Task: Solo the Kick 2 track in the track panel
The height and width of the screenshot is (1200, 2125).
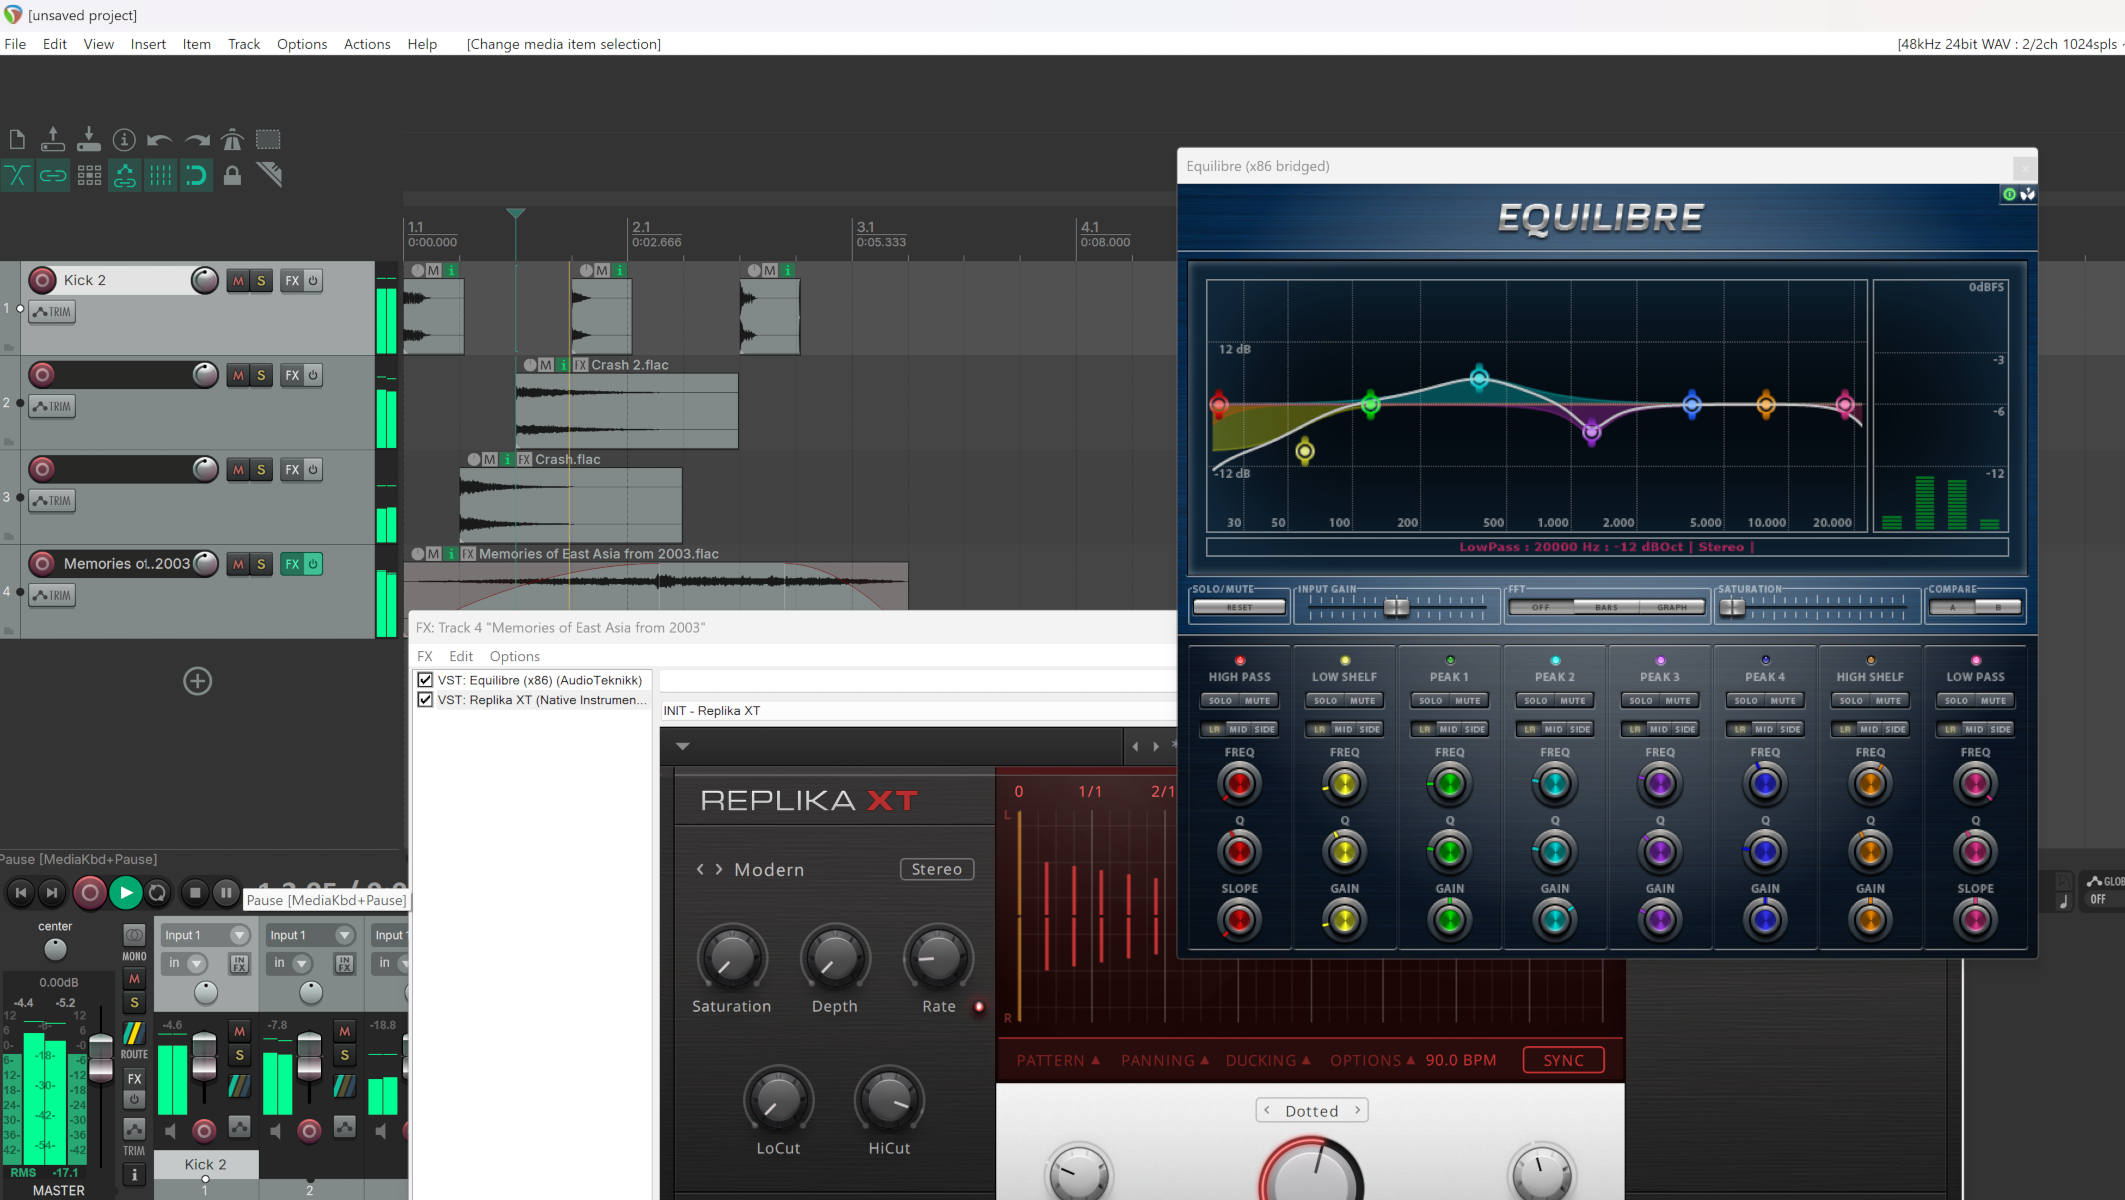Action: click(x=261, y=281)
